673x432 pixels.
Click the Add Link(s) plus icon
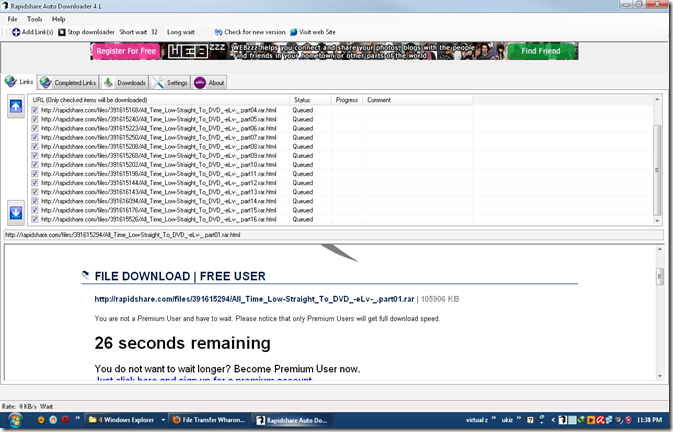click(x=16, y=32)
